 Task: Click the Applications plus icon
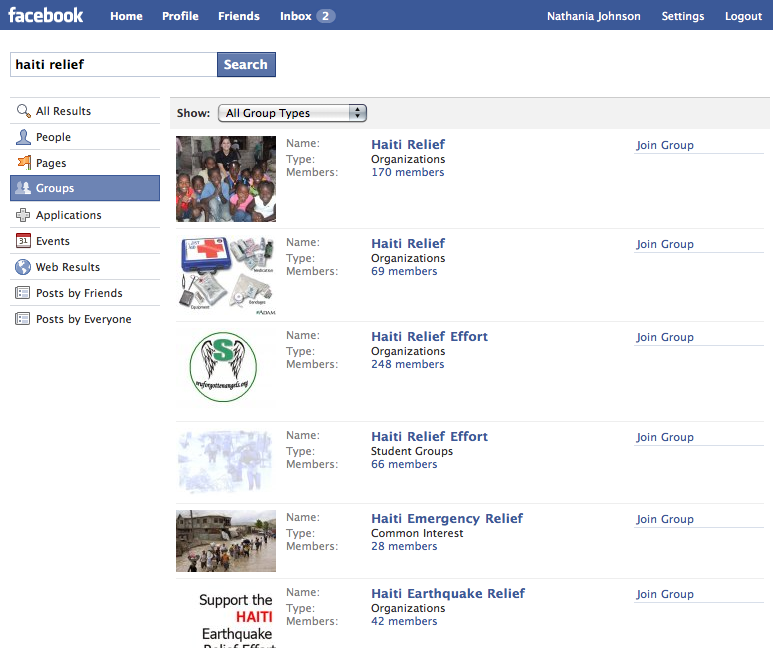[24, 215]
